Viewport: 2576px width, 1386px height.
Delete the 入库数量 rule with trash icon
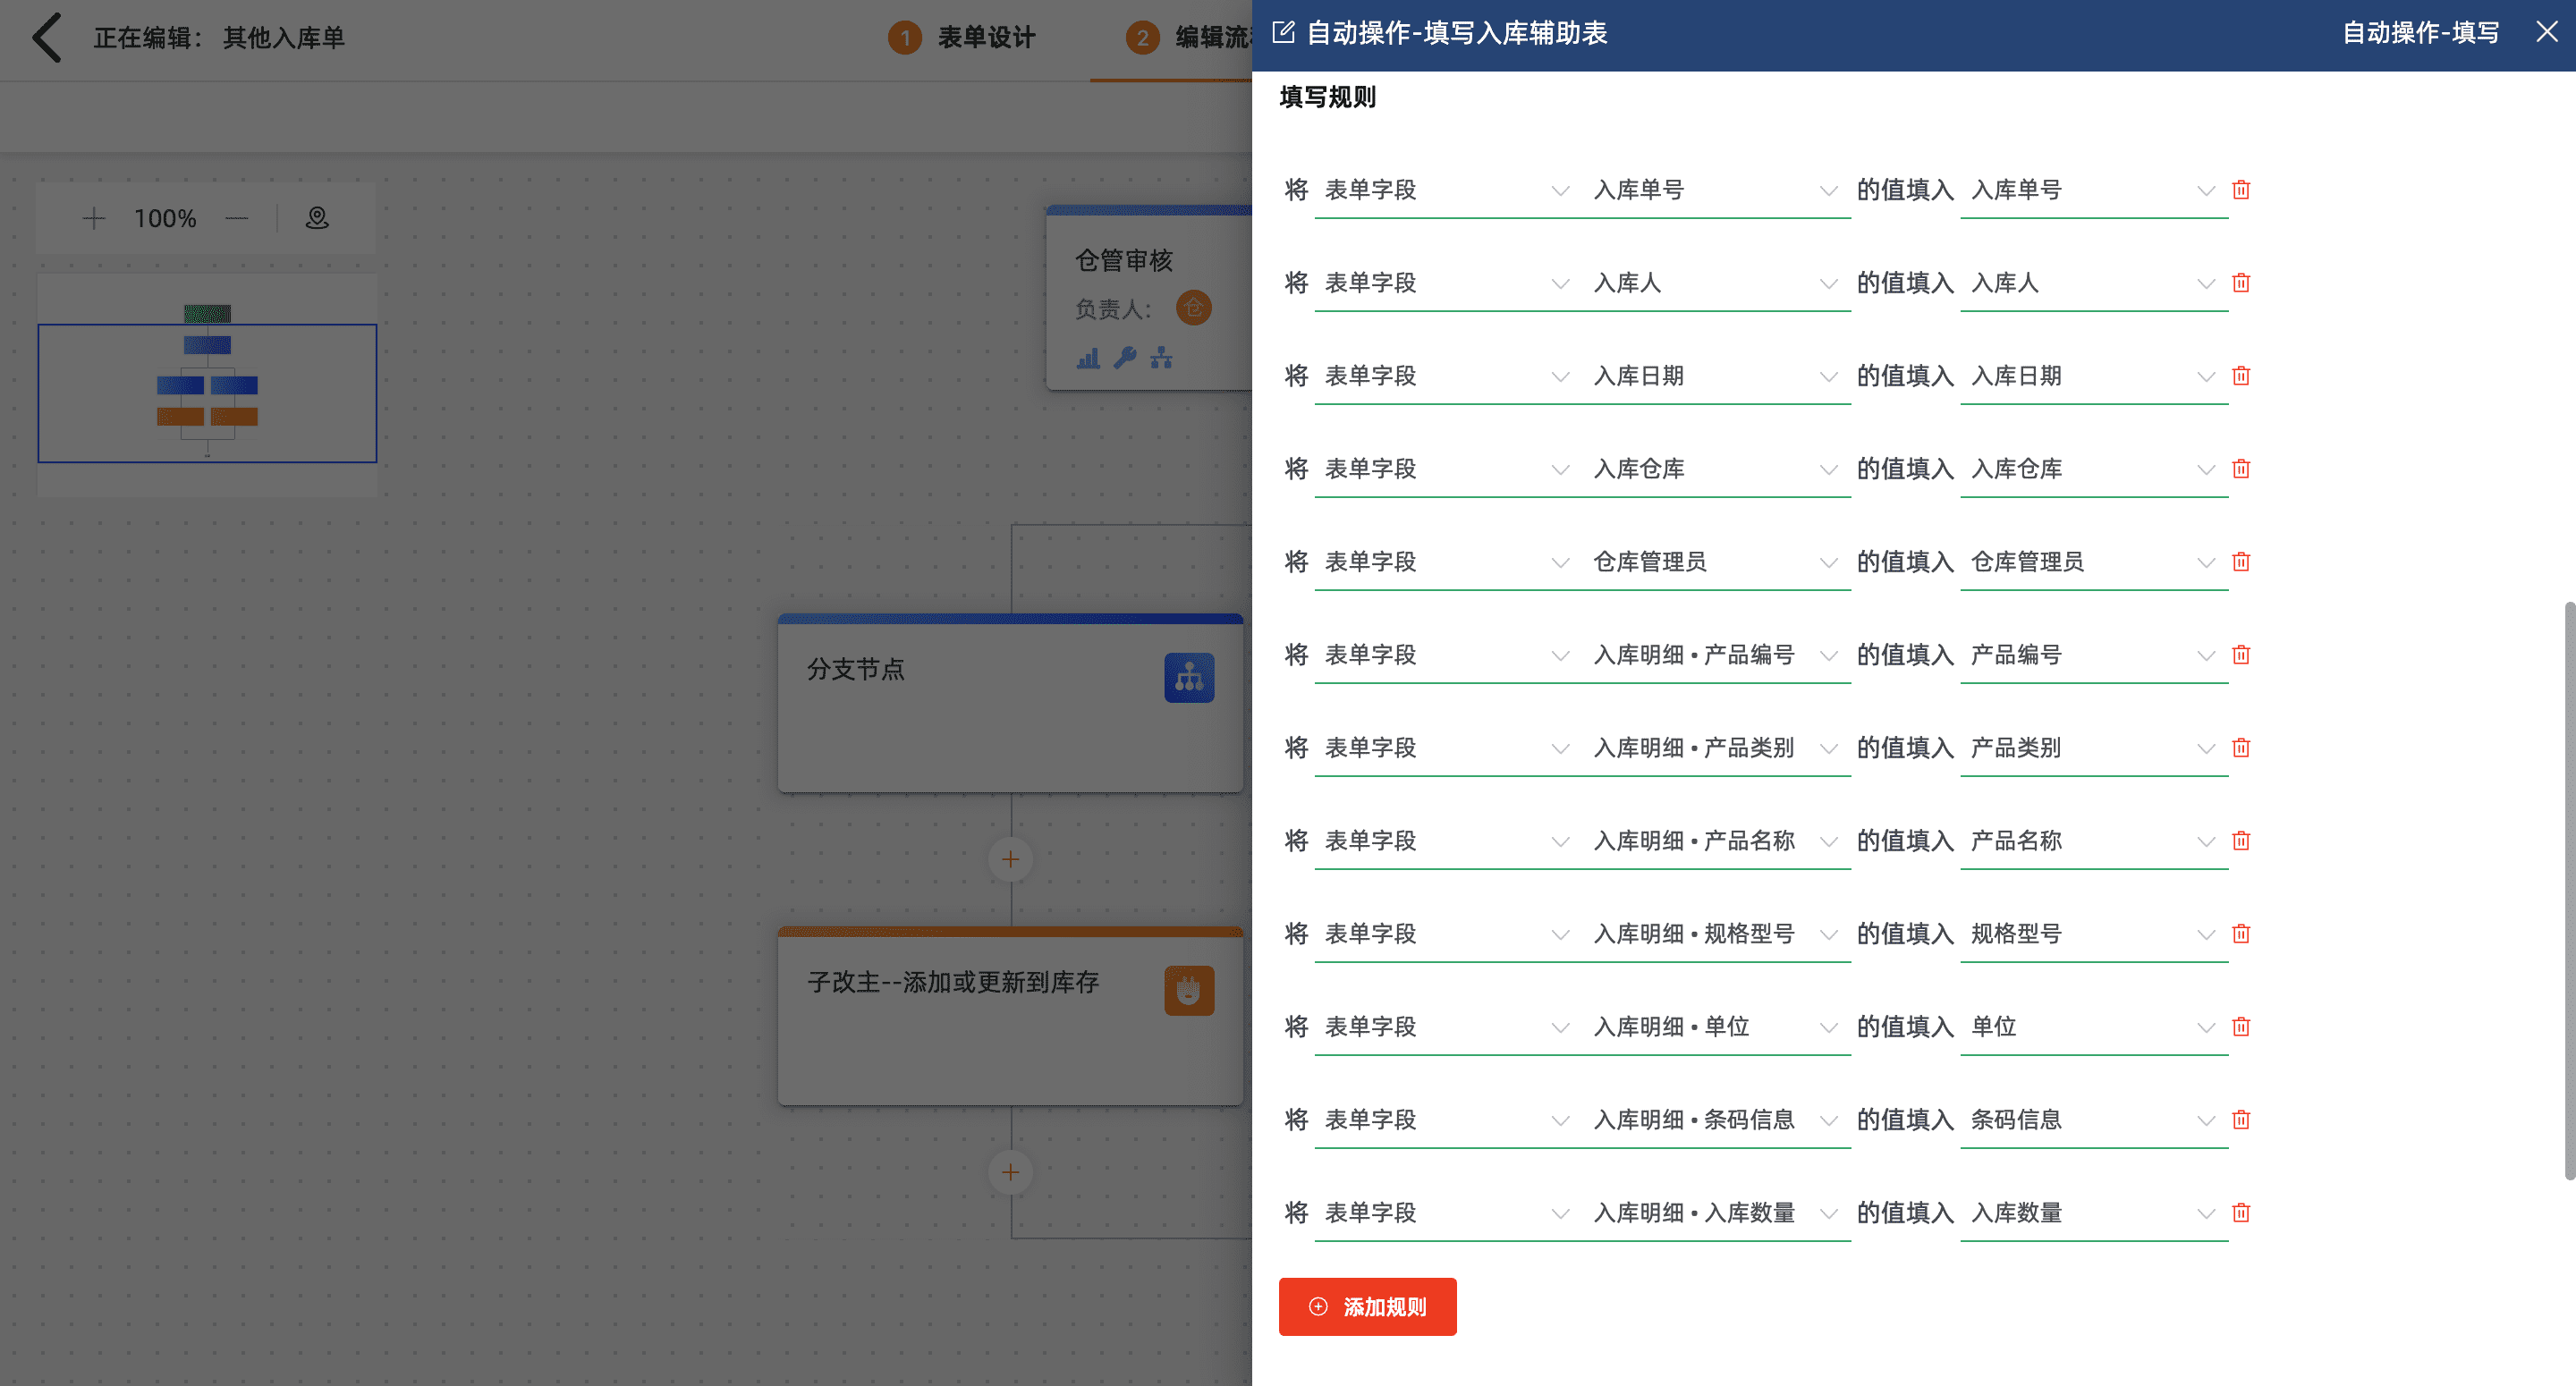click(2241, 1213)
